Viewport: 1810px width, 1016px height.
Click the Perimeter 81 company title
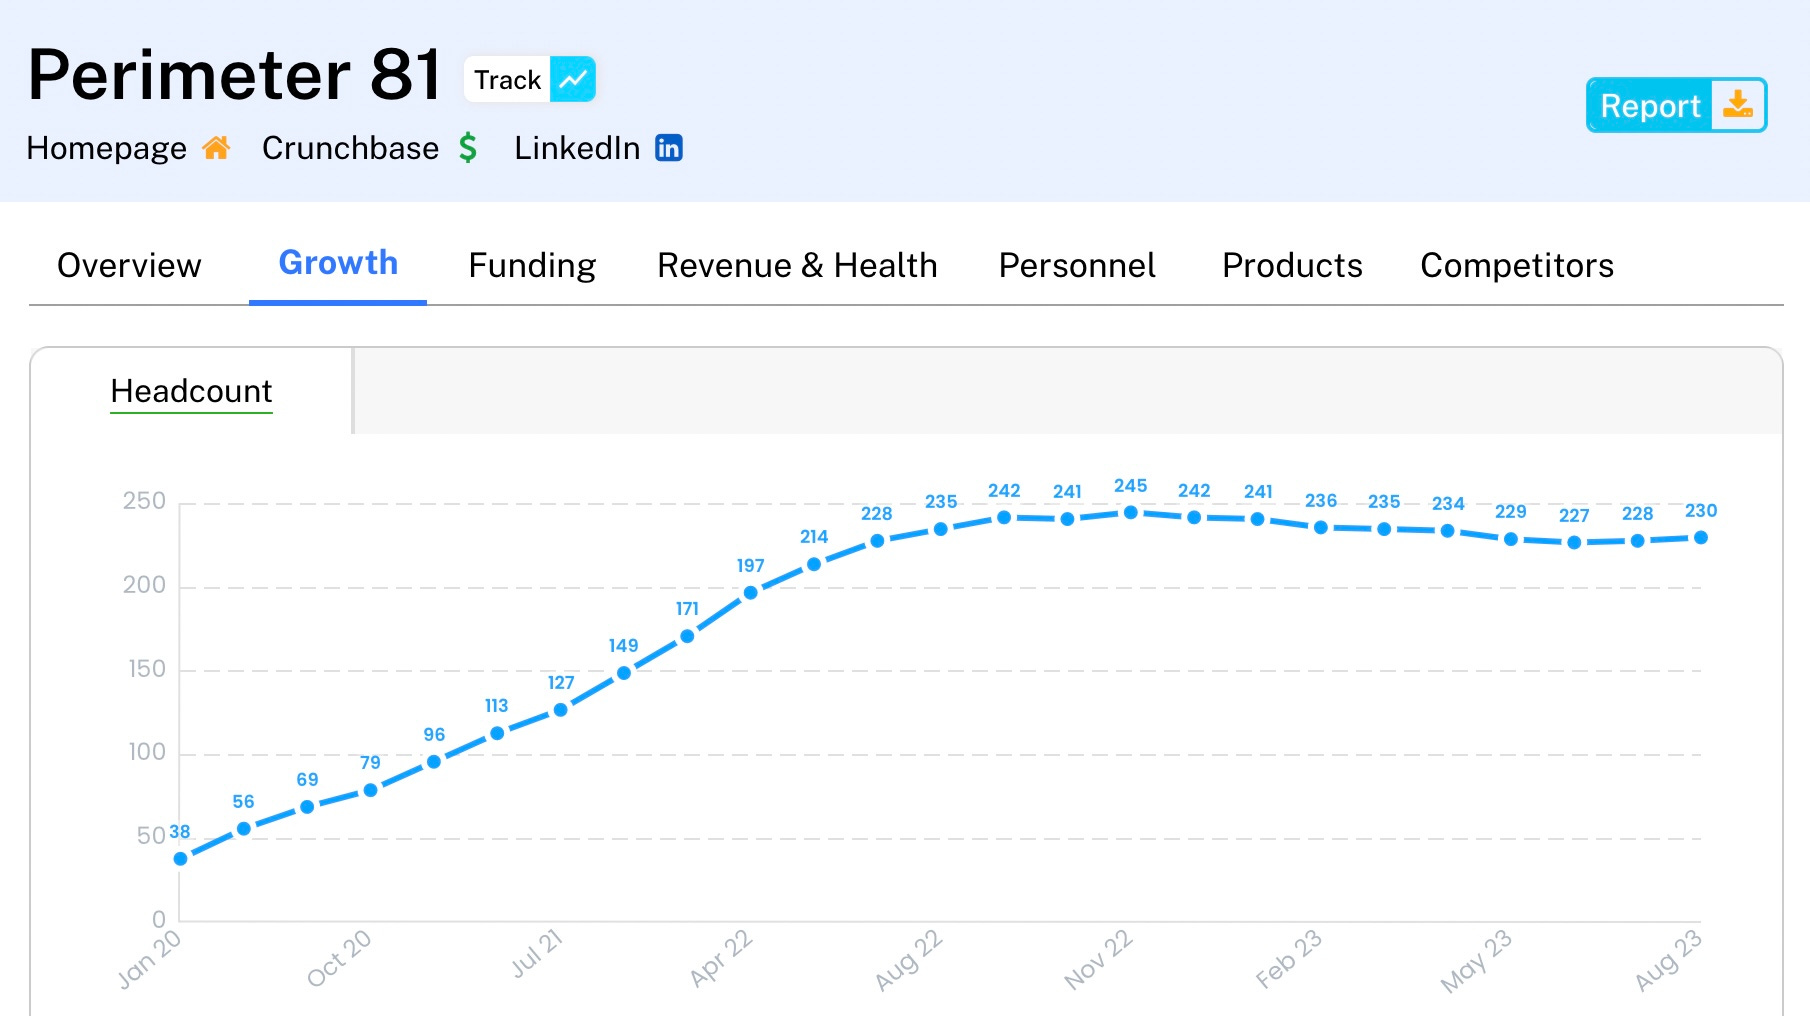coord(235,75)
